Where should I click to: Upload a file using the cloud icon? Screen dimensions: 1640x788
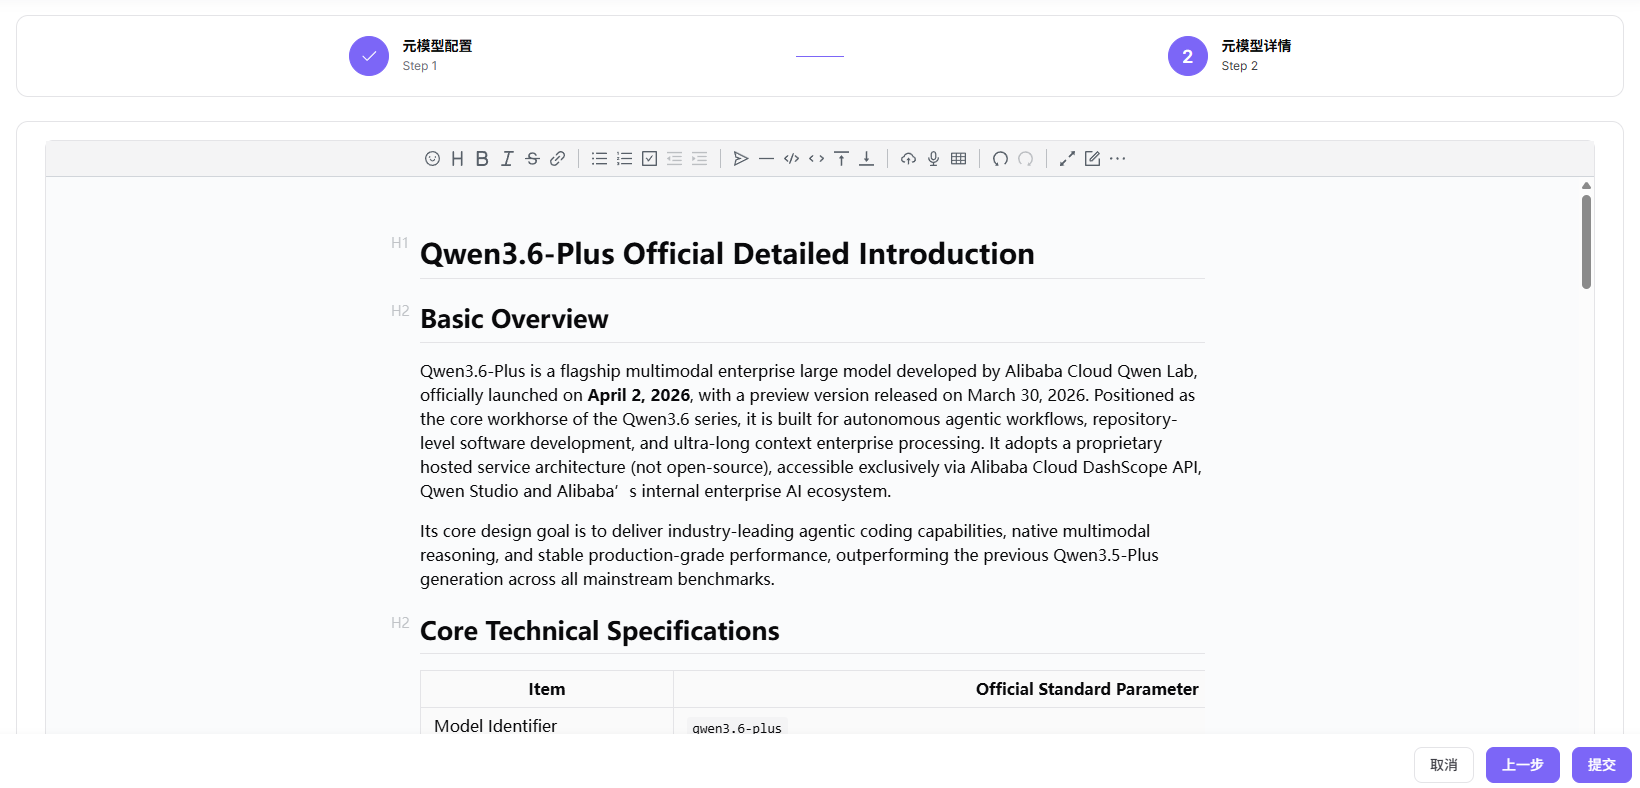(x=908, y=159)
